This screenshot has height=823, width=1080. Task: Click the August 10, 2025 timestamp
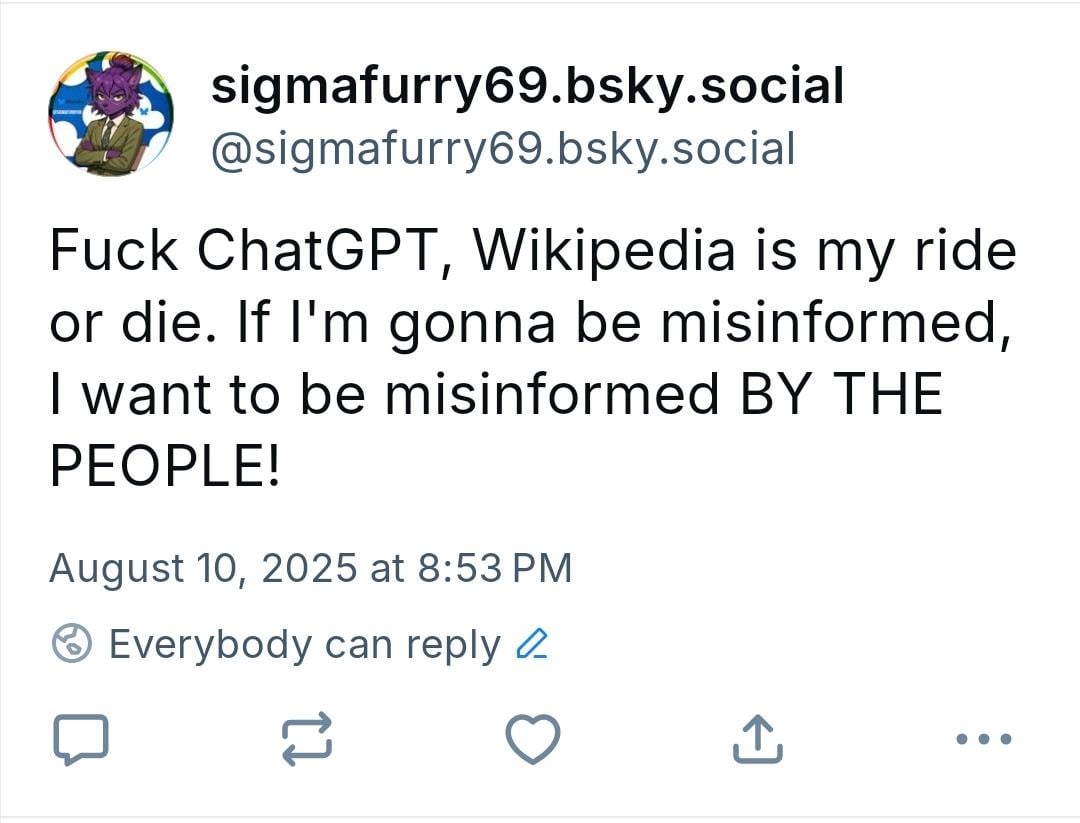(311, 569)
